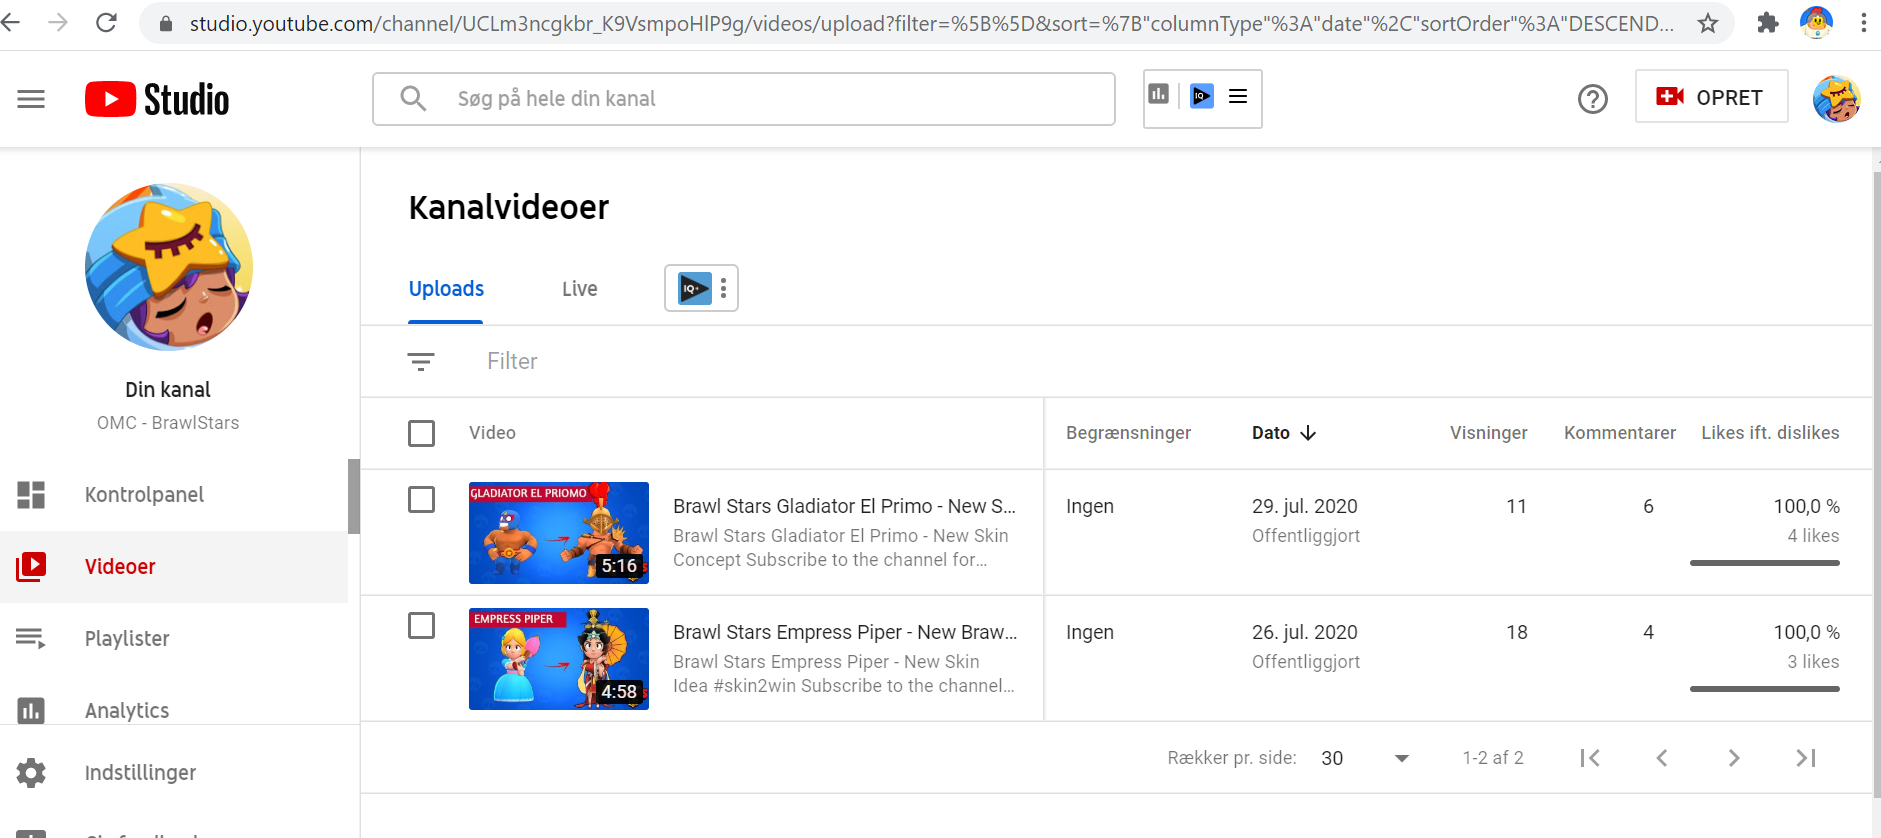
Task: Click the '29. jul. 2020' date cell
Action: (x=1305, y=506)
